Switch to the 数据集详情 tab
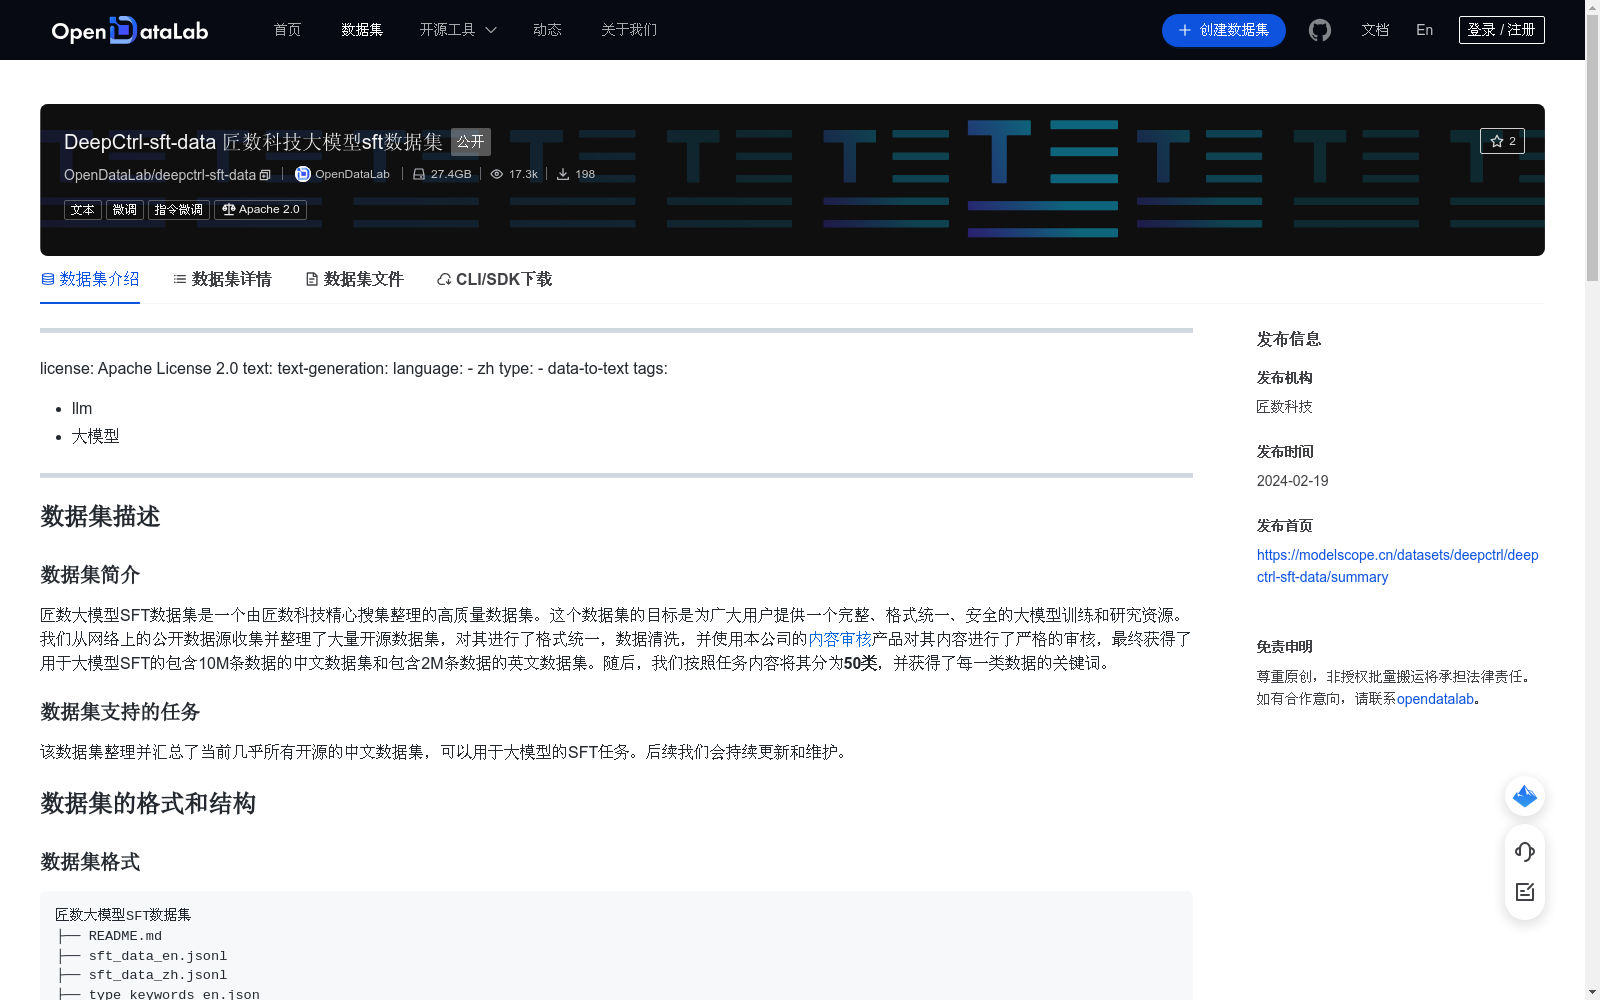 [x=222, y=279]
